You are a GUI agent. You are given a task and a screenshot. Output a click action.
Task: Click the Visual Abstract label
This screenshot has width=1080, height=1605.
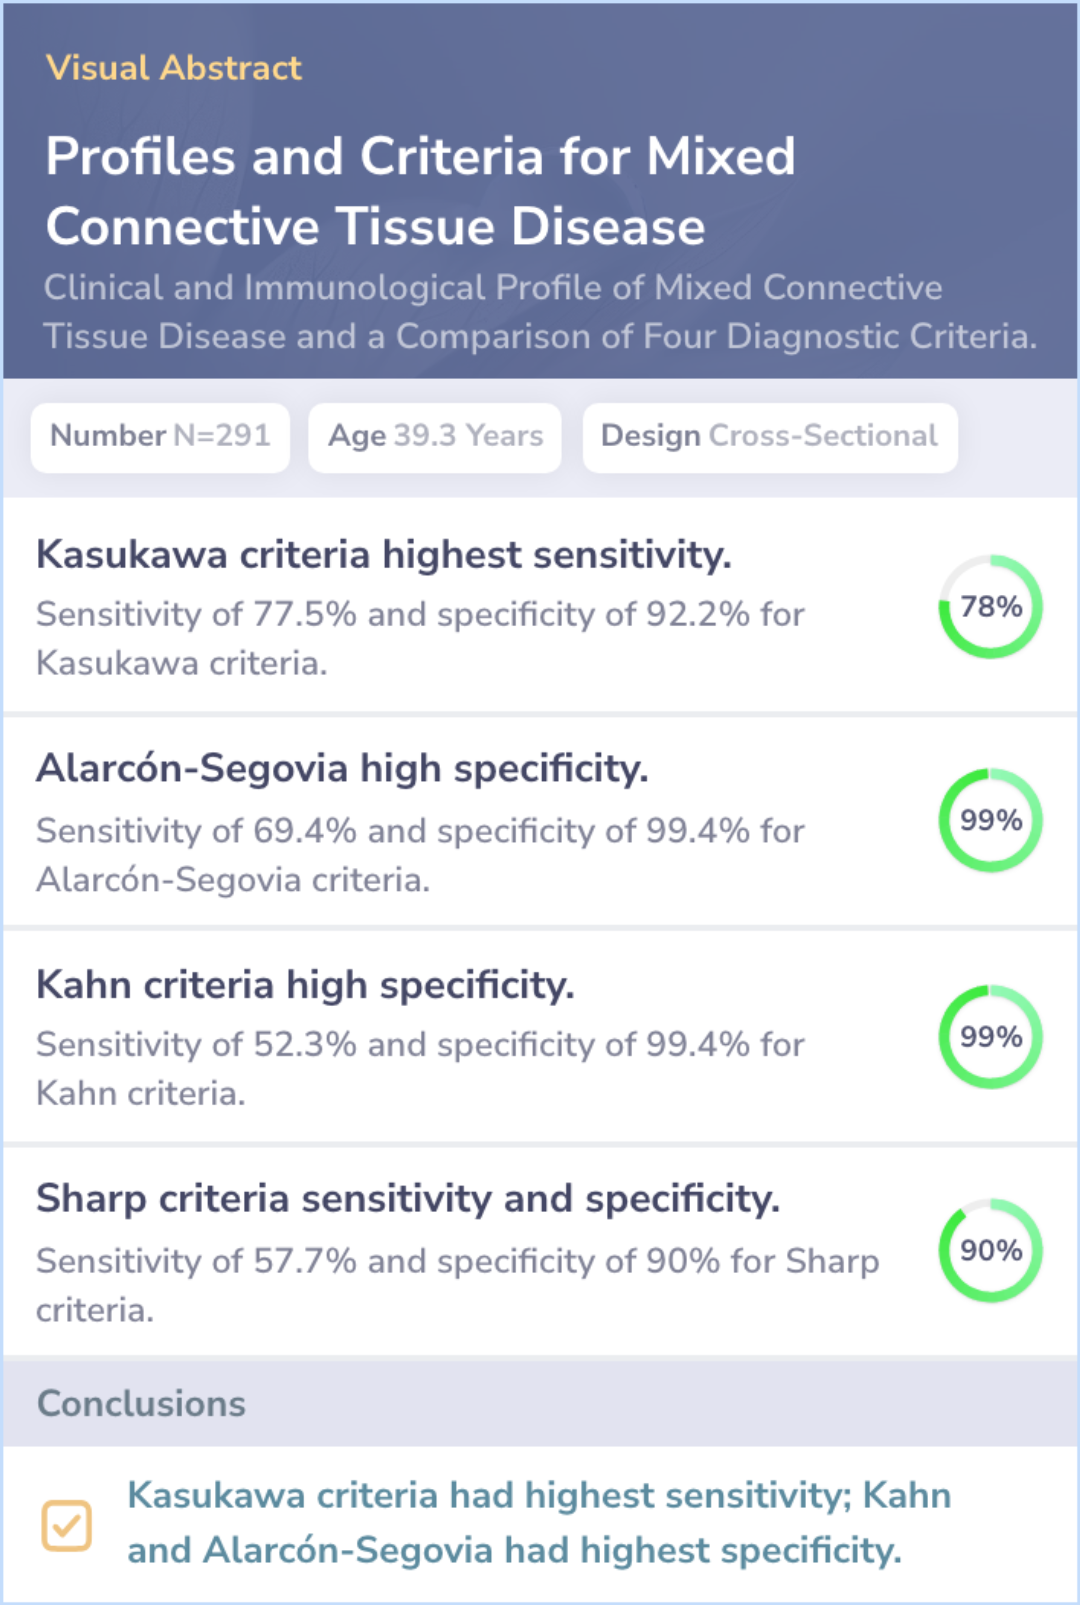pyautogui.click(x=173, y=68)
